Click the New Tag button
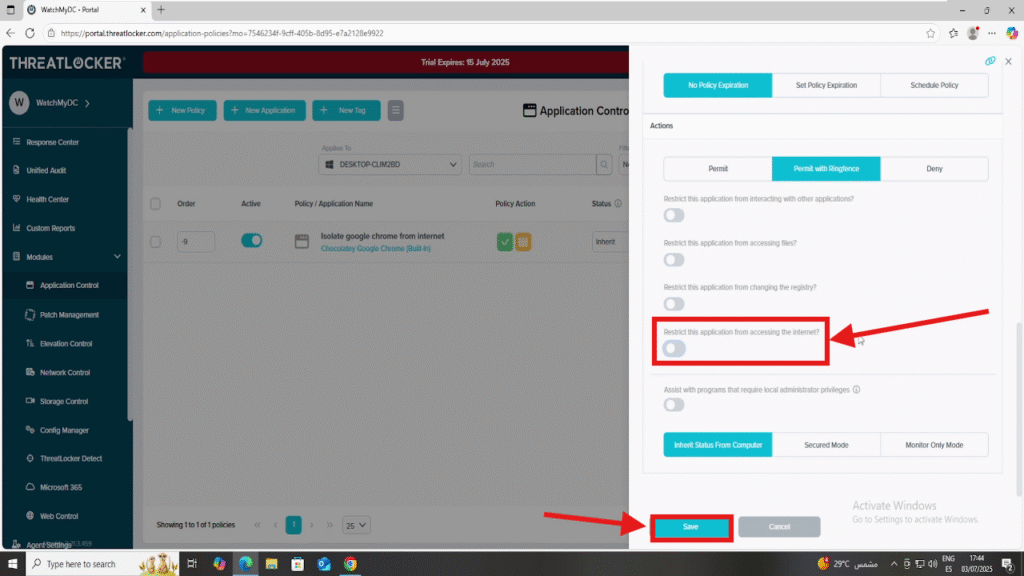This screenshot has width=1024, height=576. click(346, 110)
